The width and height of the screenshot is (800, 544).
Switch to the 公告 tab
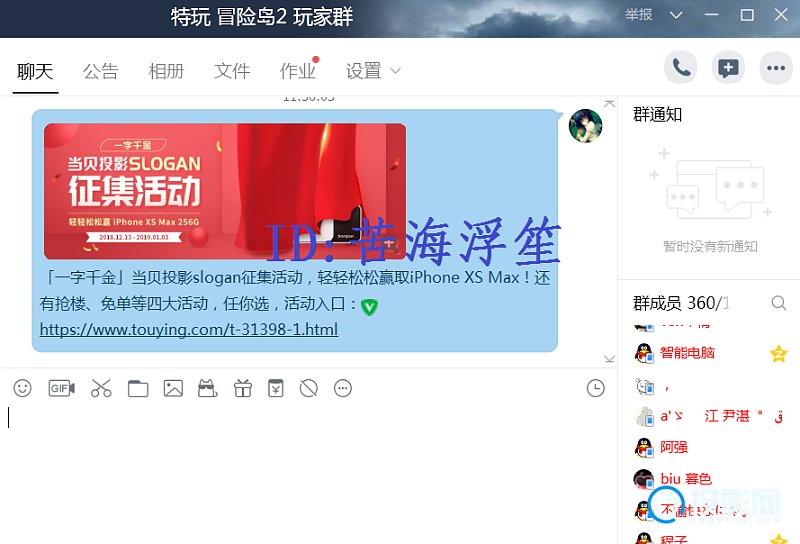pos(101,71)
